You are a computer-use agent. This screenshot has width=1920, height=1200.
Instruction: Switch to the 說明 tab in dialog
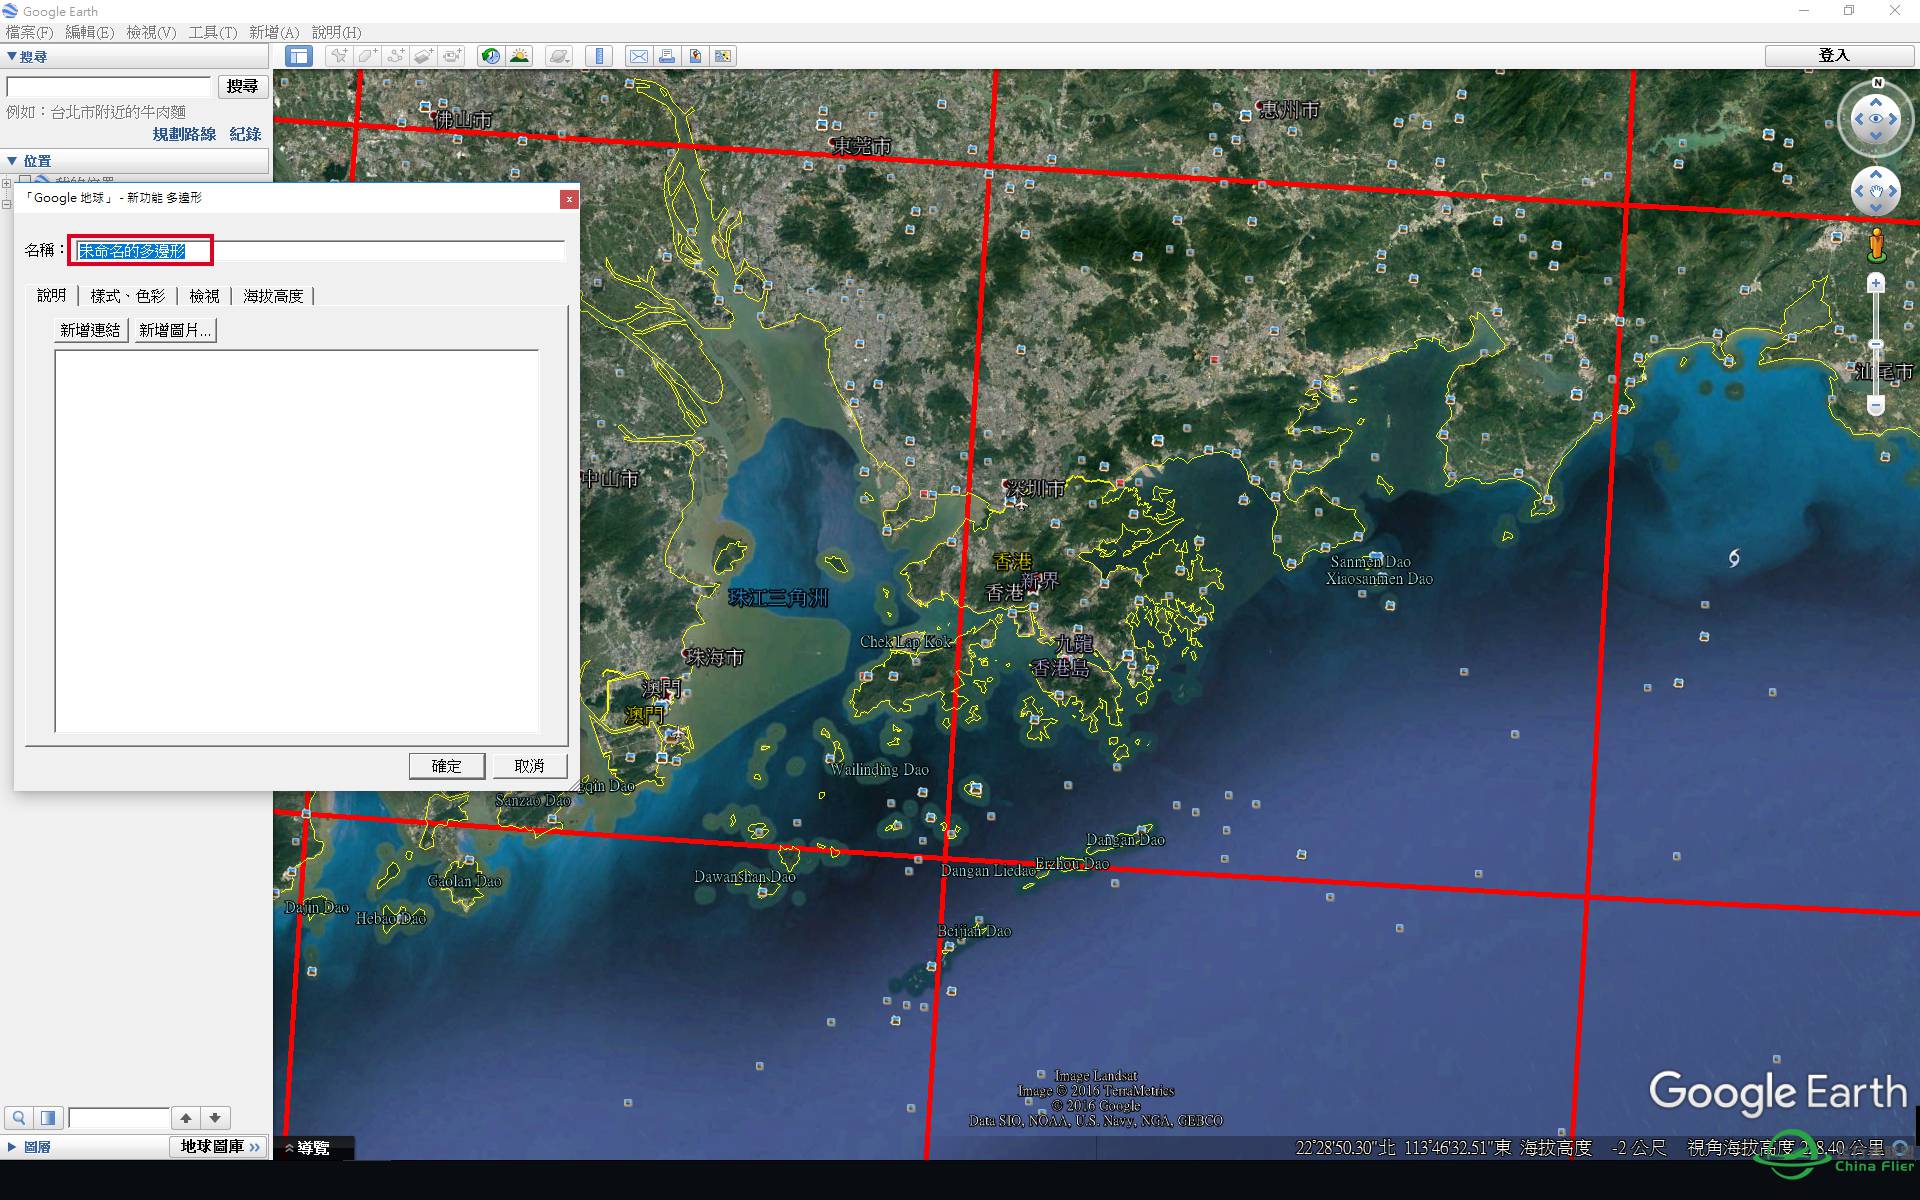(x=51, y=295)
